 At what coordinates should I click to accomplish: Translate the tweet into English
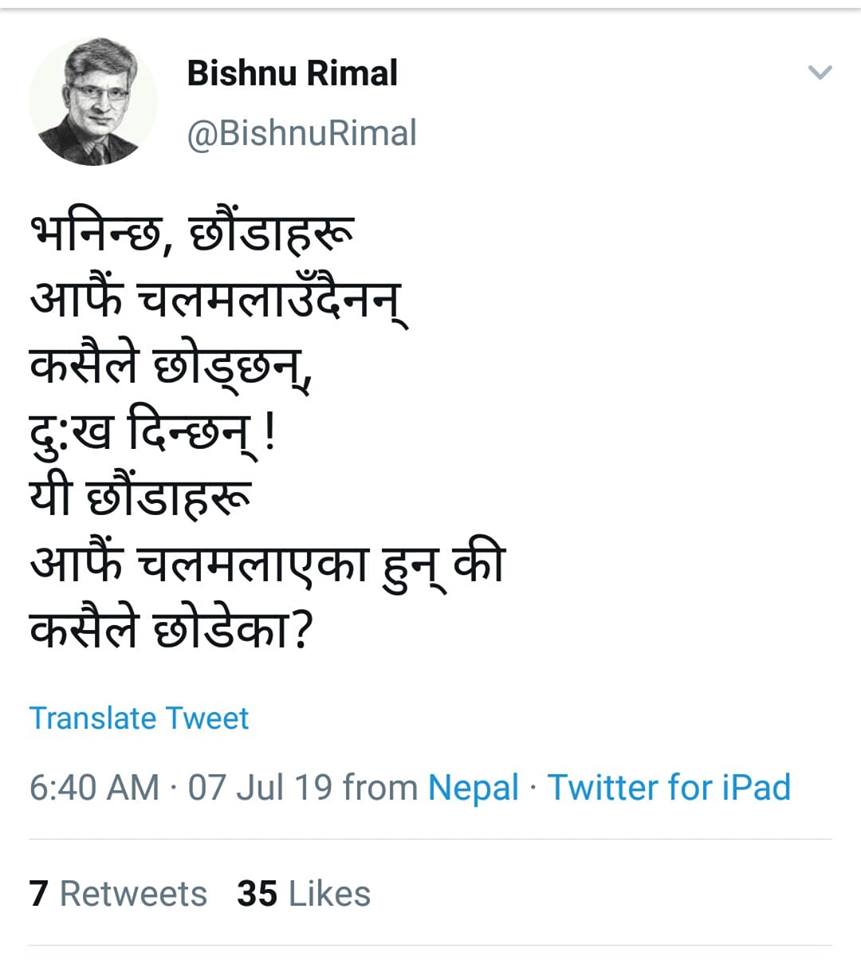(x=139, y=717)
